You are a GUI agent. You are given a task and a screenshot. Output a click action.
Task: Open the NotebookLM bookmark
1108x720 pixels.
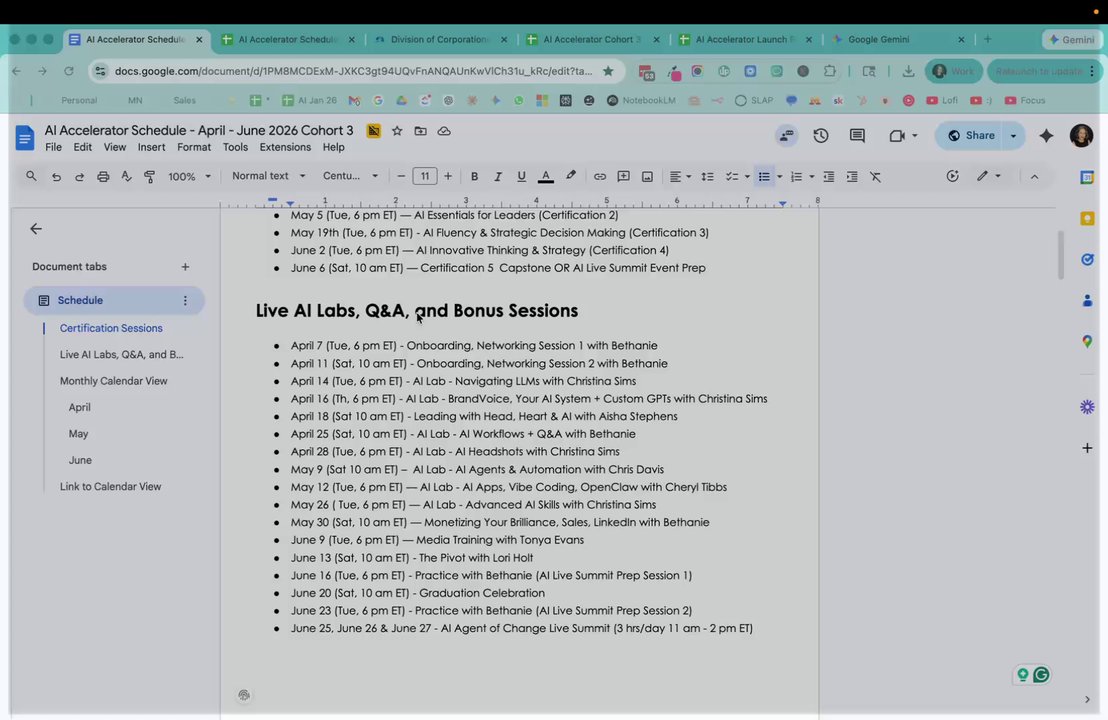click(641, 100)
